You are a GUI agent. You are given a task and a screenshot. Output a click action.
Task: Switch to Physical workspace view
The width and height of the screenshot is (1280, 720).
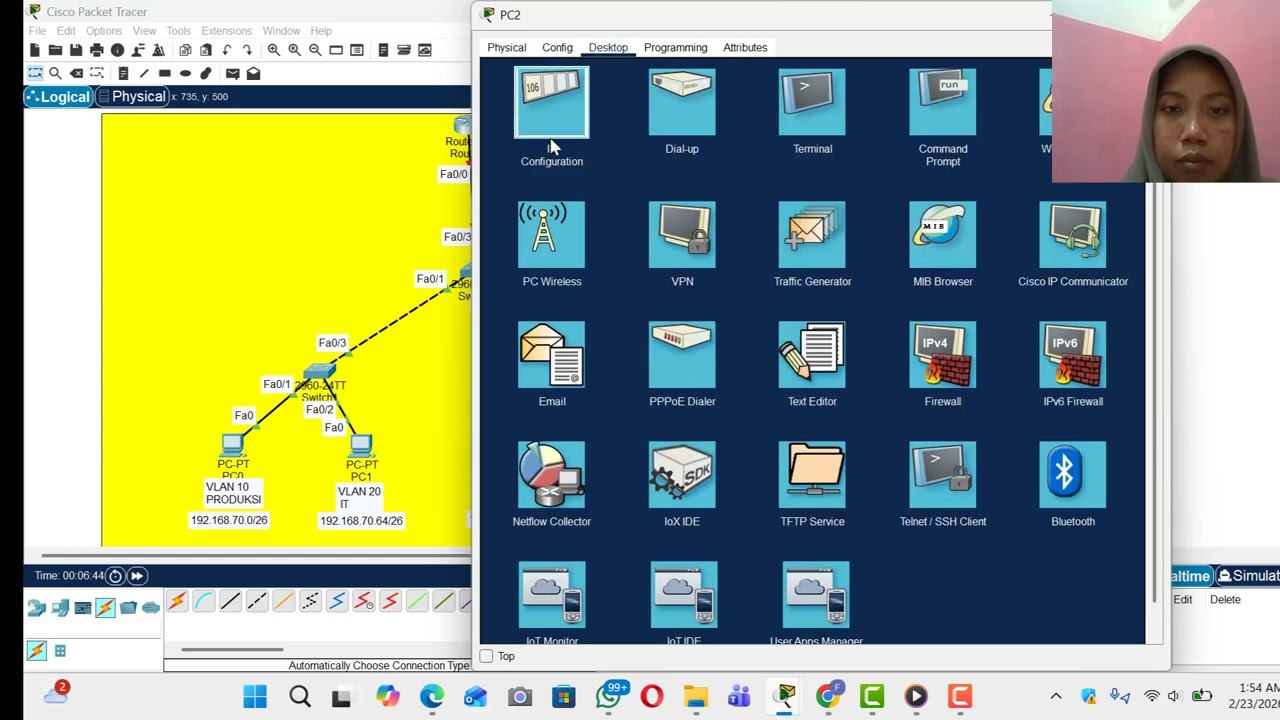click(132, 97)
